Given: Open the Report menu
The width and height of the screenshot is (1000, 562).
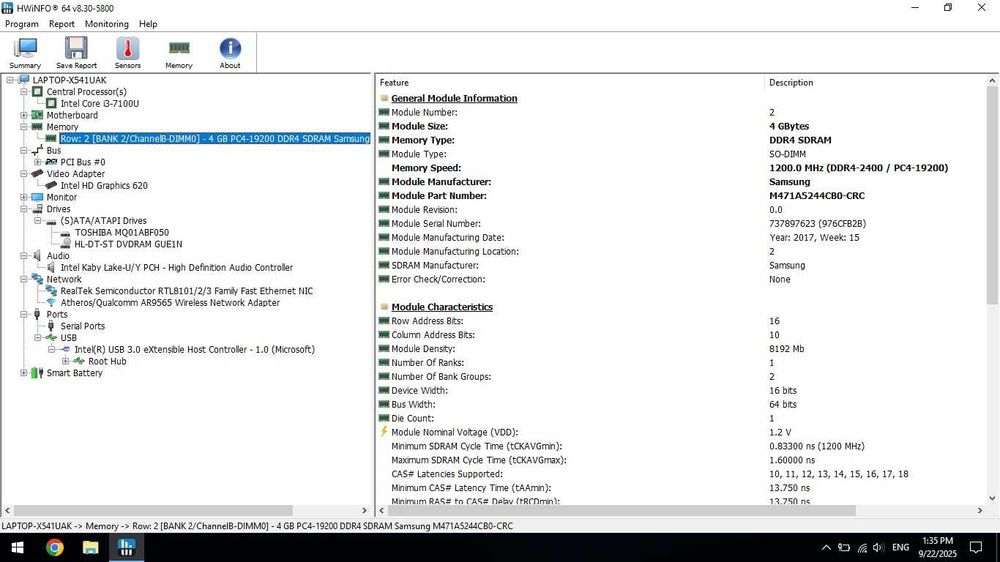Looking at the screenshot, I should click(62, 24).
